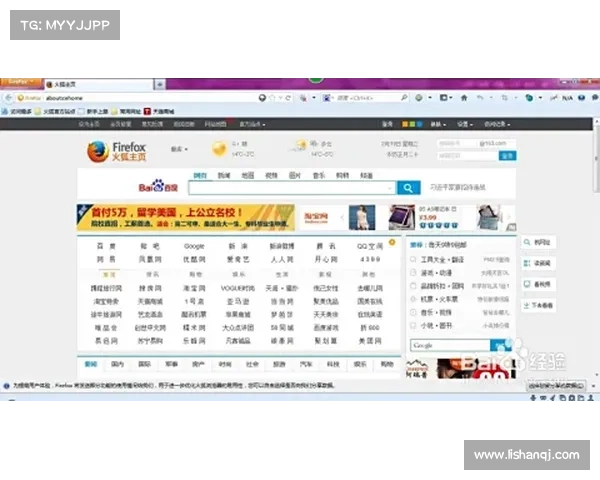Expand the last dropdown in the dark navigation bar
The height and width of the screenshot is (480, 600).
coord(497,124)
